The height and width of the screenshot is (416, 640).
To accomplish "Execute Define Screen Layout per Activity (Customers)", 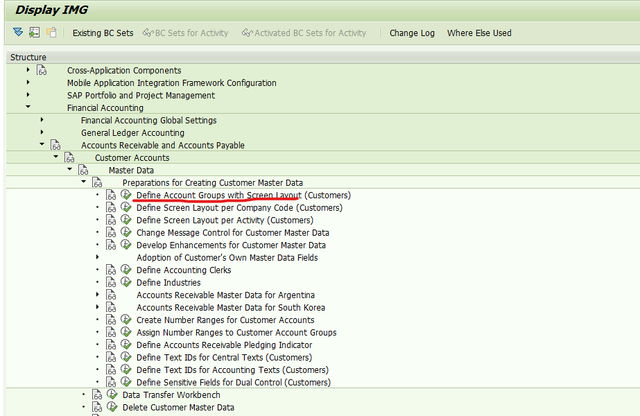I will tap(126, 220).
